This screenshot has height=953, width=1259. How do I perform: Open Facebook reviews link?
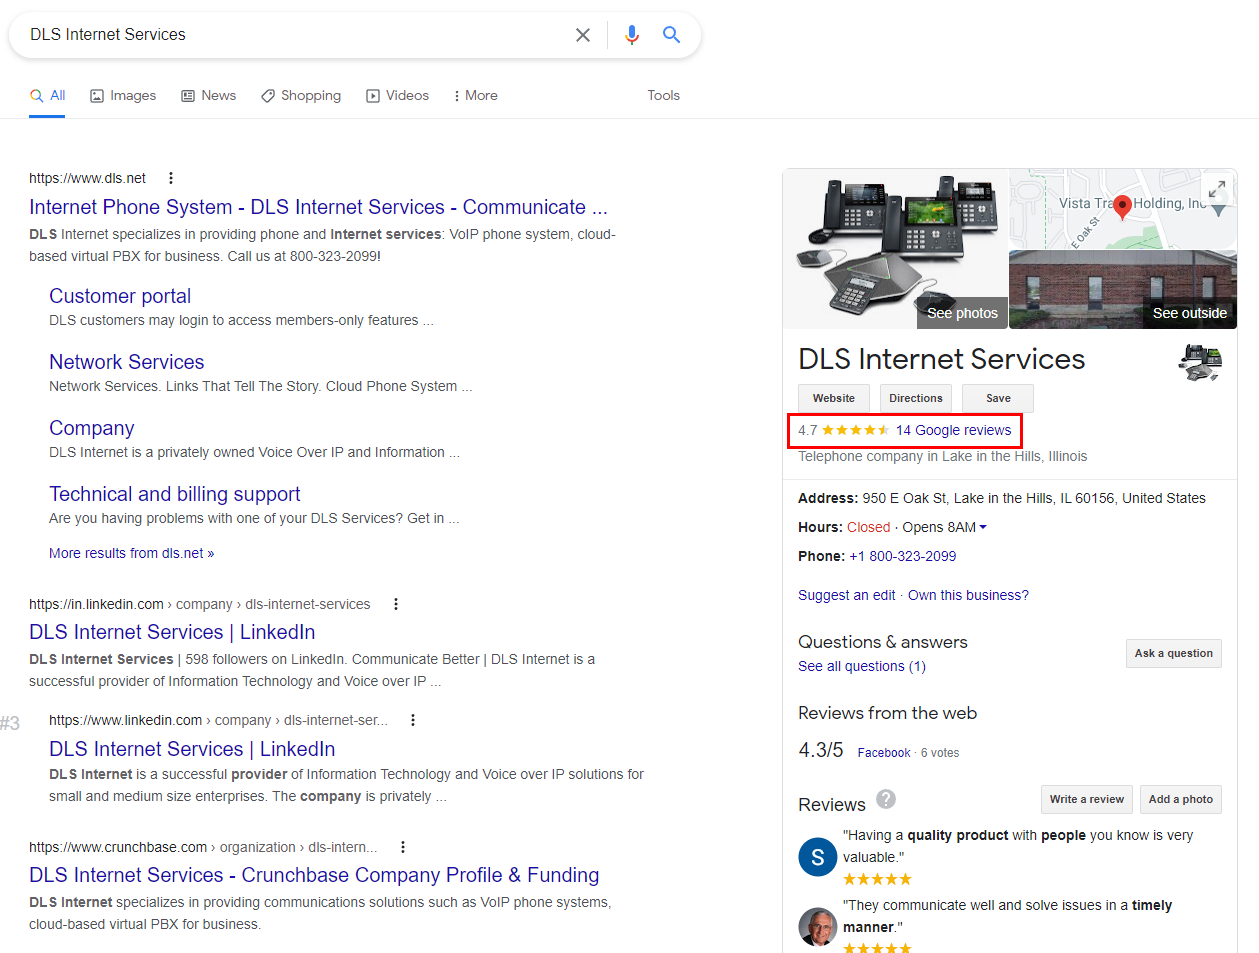coord(884,753)
